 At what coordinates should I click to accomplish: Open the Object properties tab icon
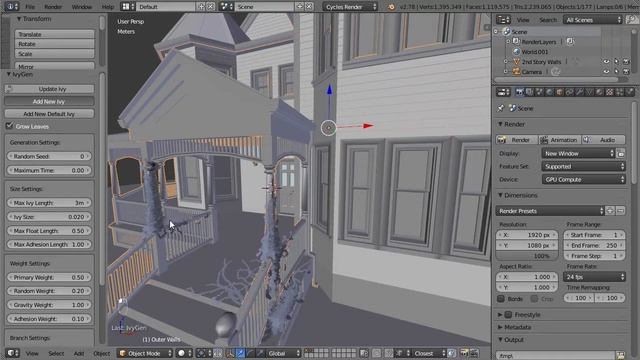pos(559,92)
